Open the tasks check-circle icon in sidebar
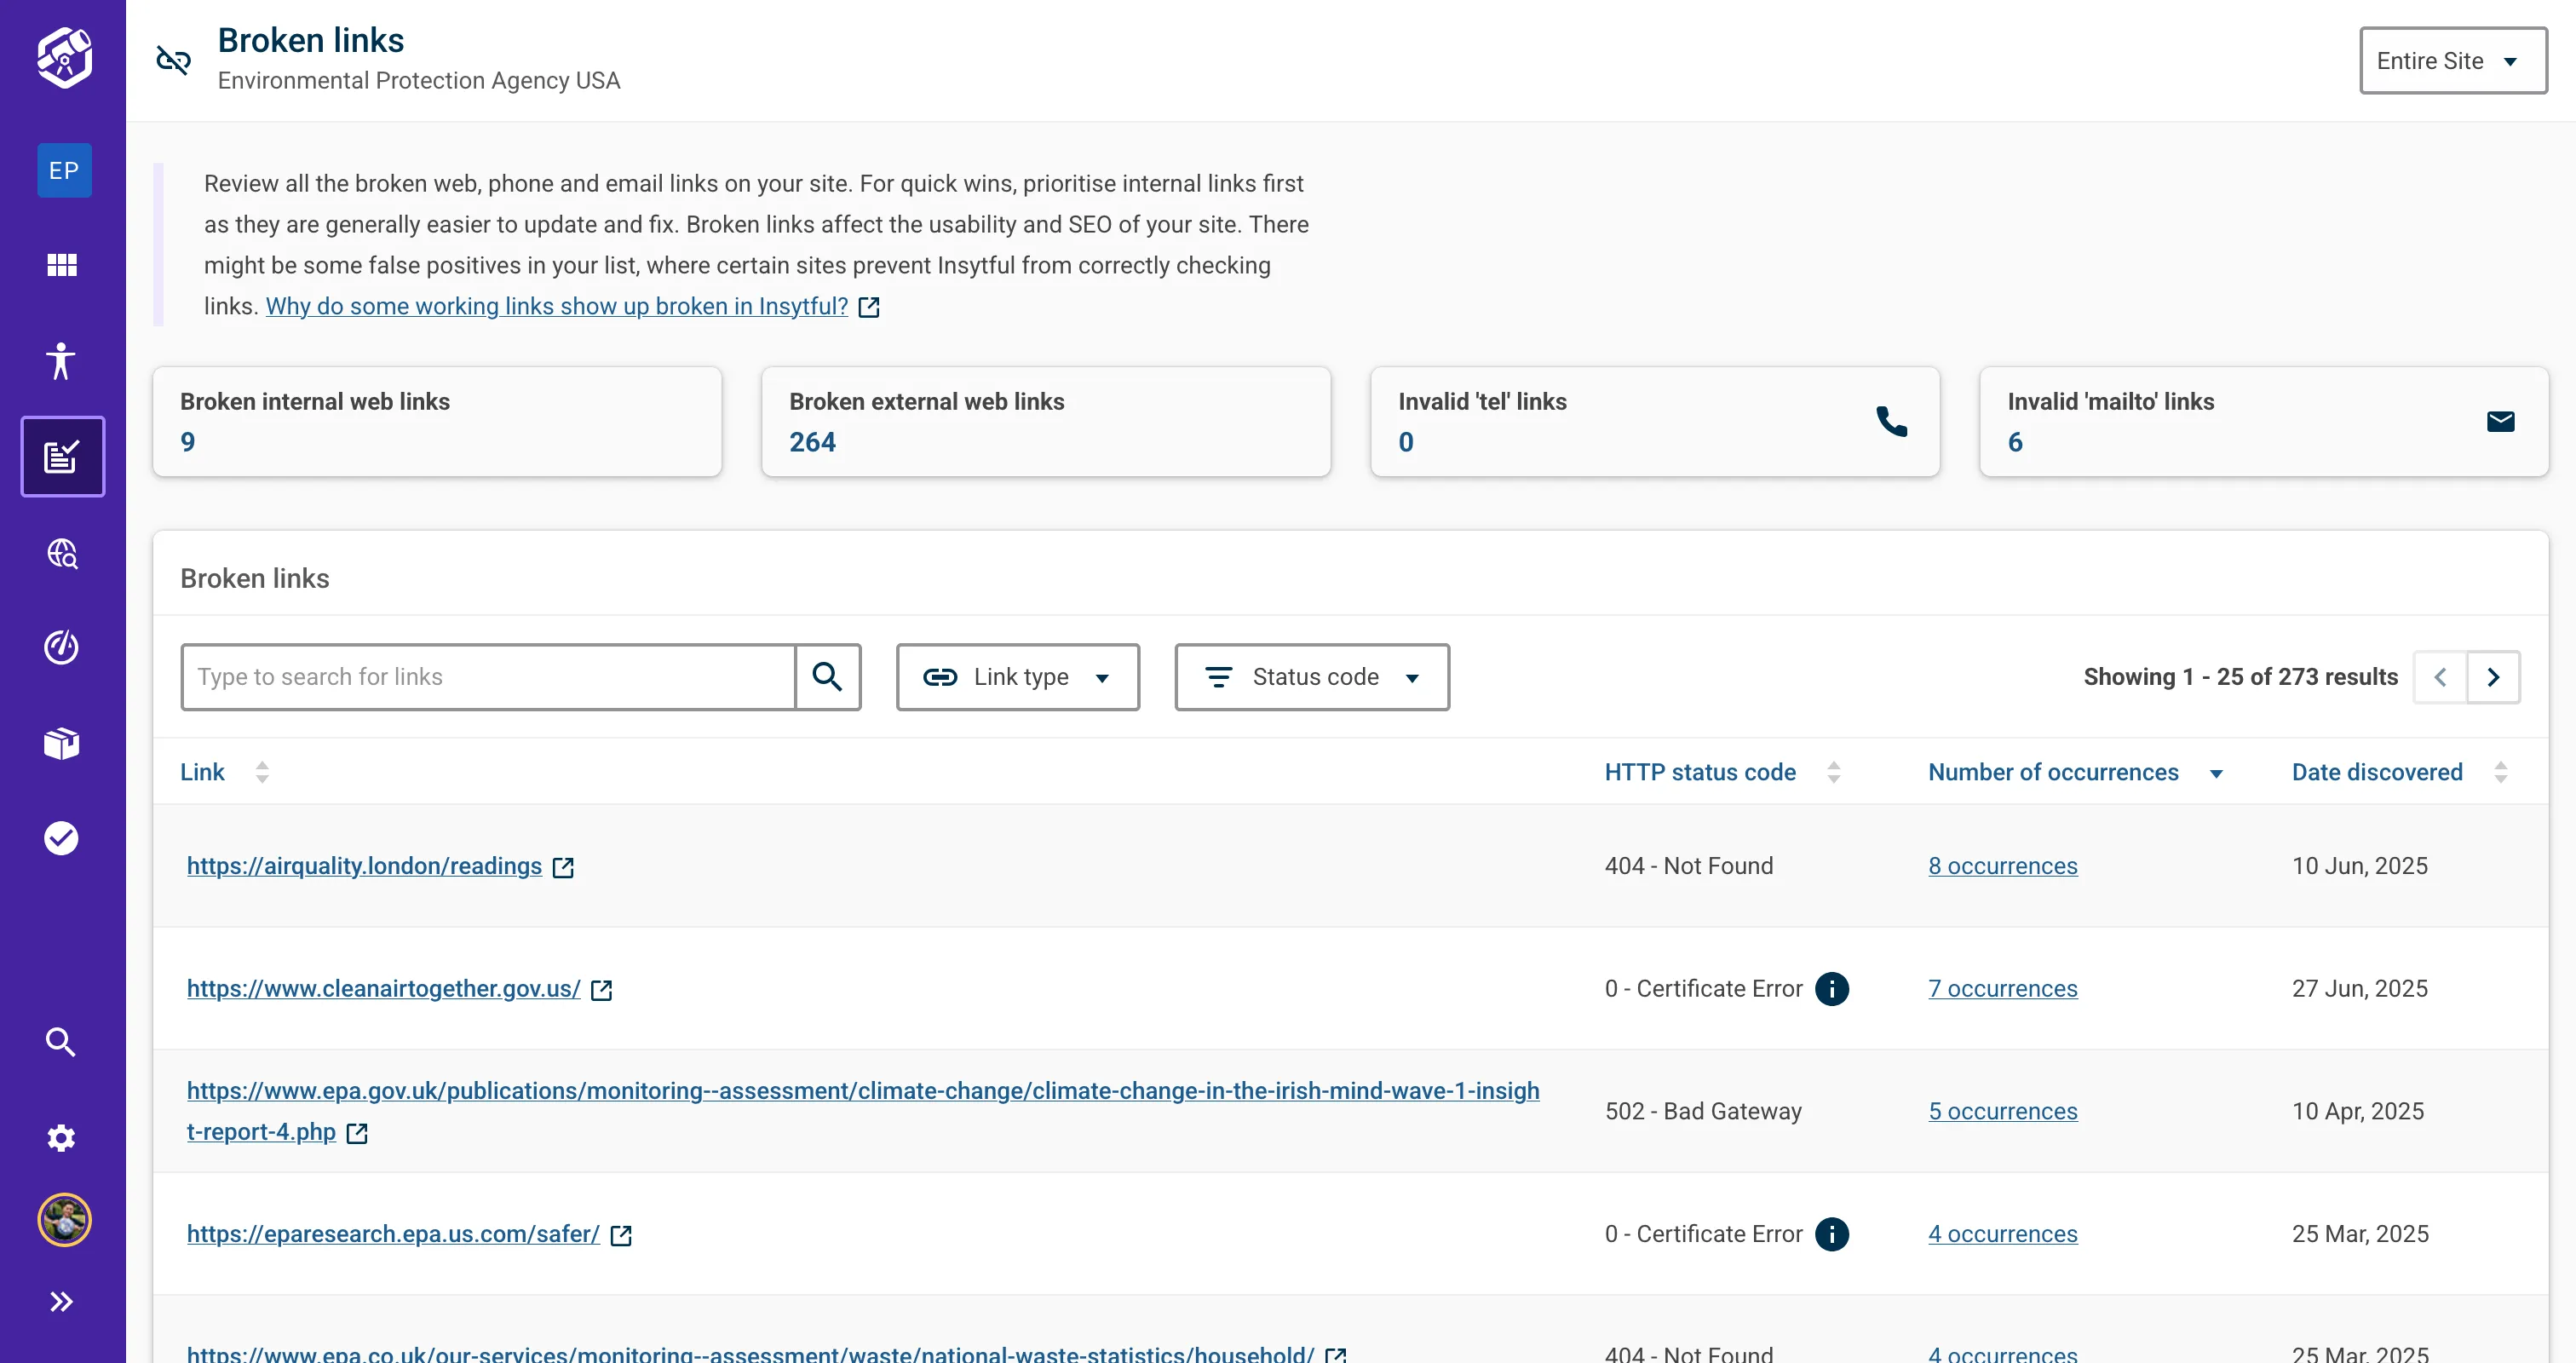2576x1363 pixels. 61,838
